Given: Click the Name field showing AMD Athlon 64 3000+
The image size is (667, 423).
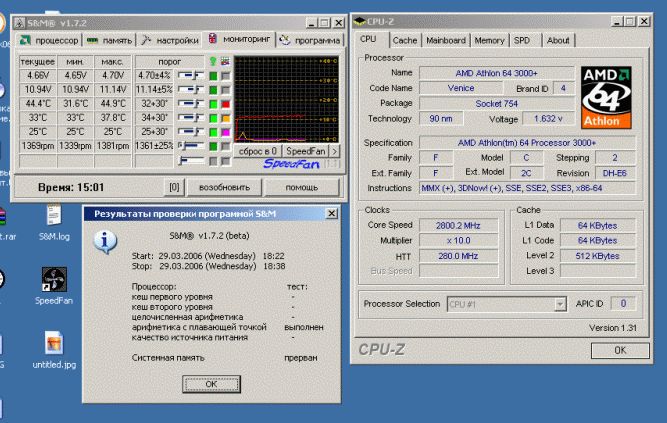Looking at the screenshot, I should (496, 73).
